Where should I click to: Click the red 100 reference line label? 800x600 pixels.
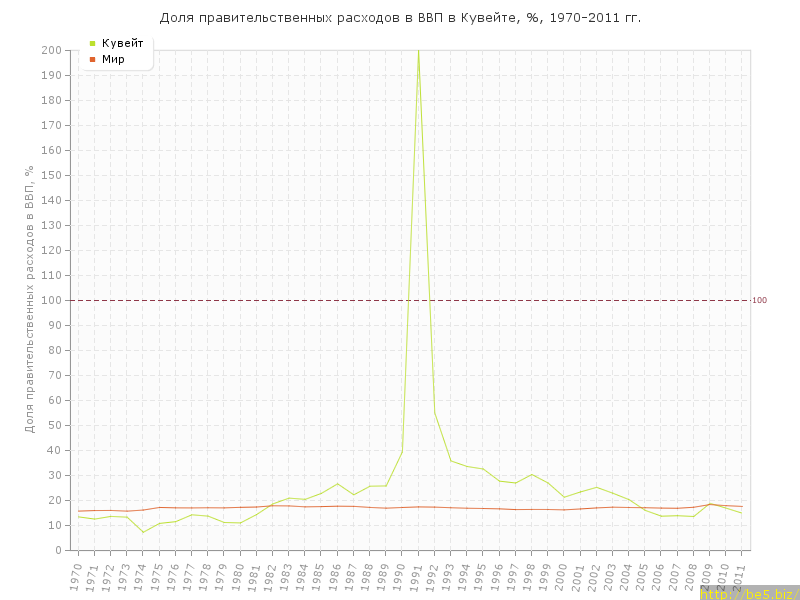click(x=759, y=300)
